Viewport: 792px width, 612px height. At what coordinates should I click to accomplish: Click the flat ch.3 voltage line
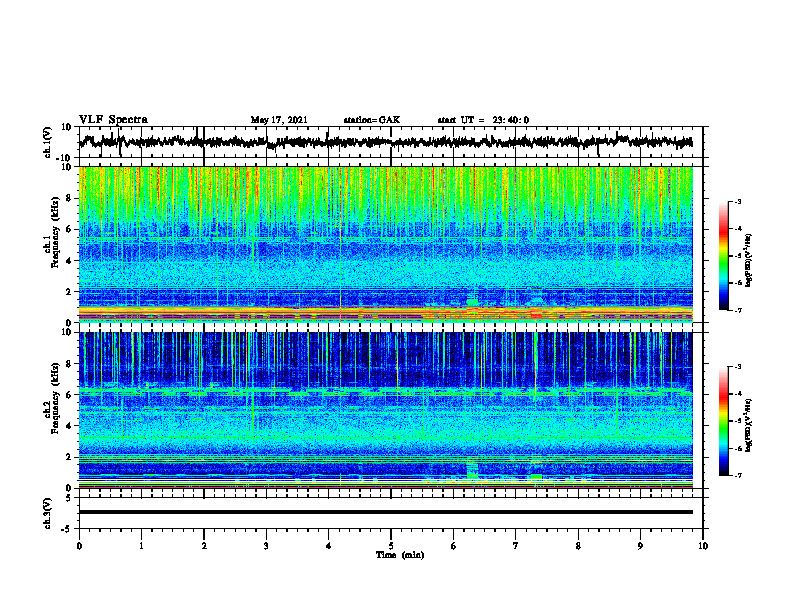[385, 512]
